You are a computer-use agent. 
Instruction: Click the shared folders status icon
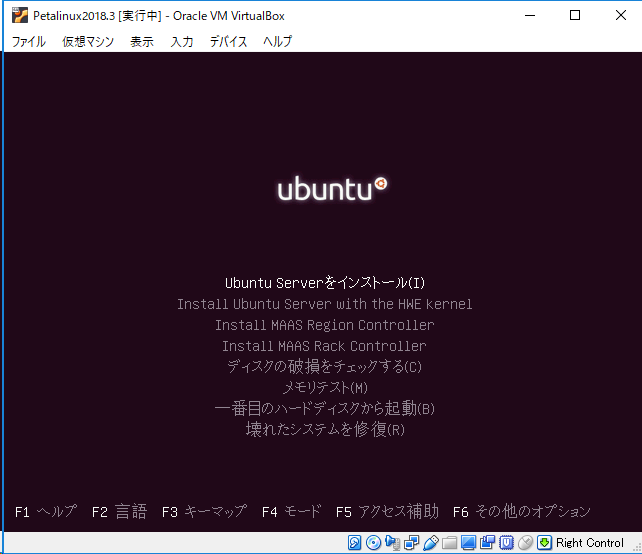[450, 543]
